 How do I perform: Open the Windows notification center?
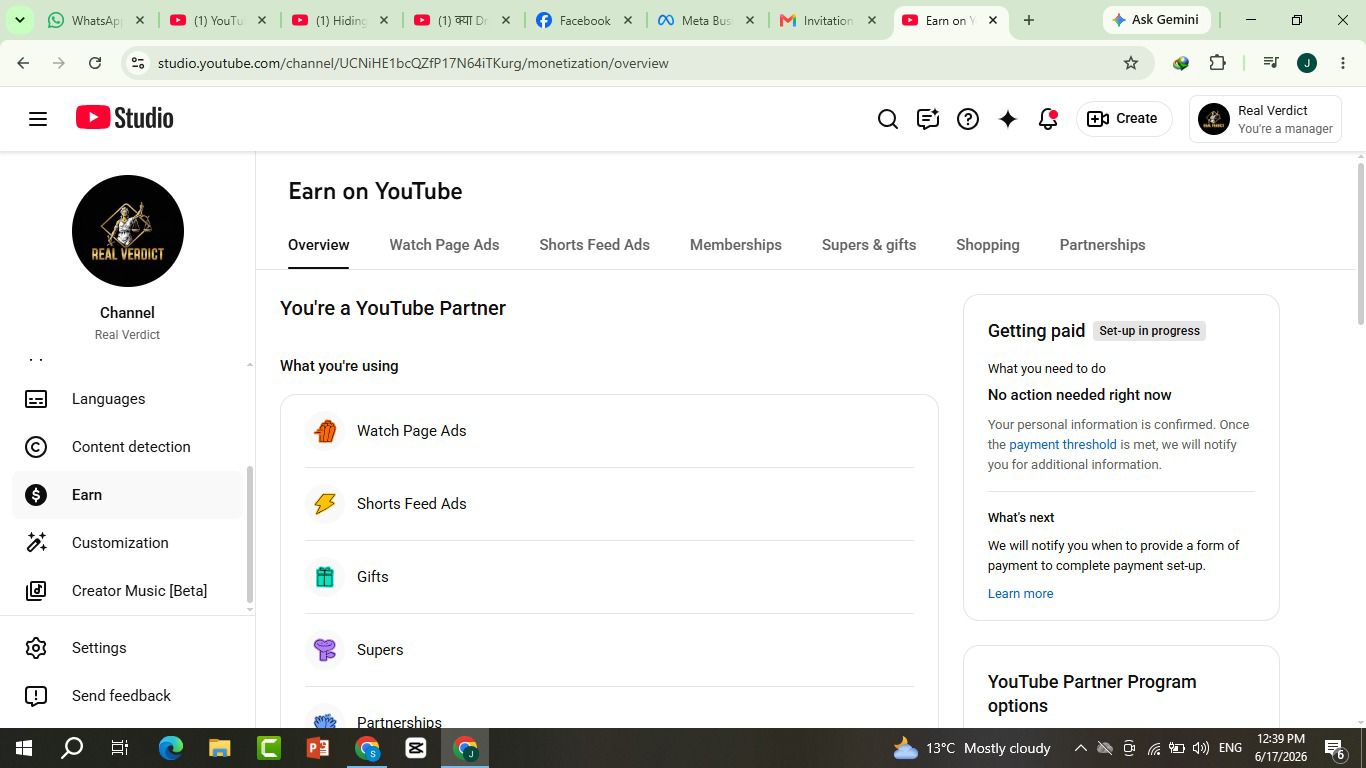click(x=1334, y=748)
